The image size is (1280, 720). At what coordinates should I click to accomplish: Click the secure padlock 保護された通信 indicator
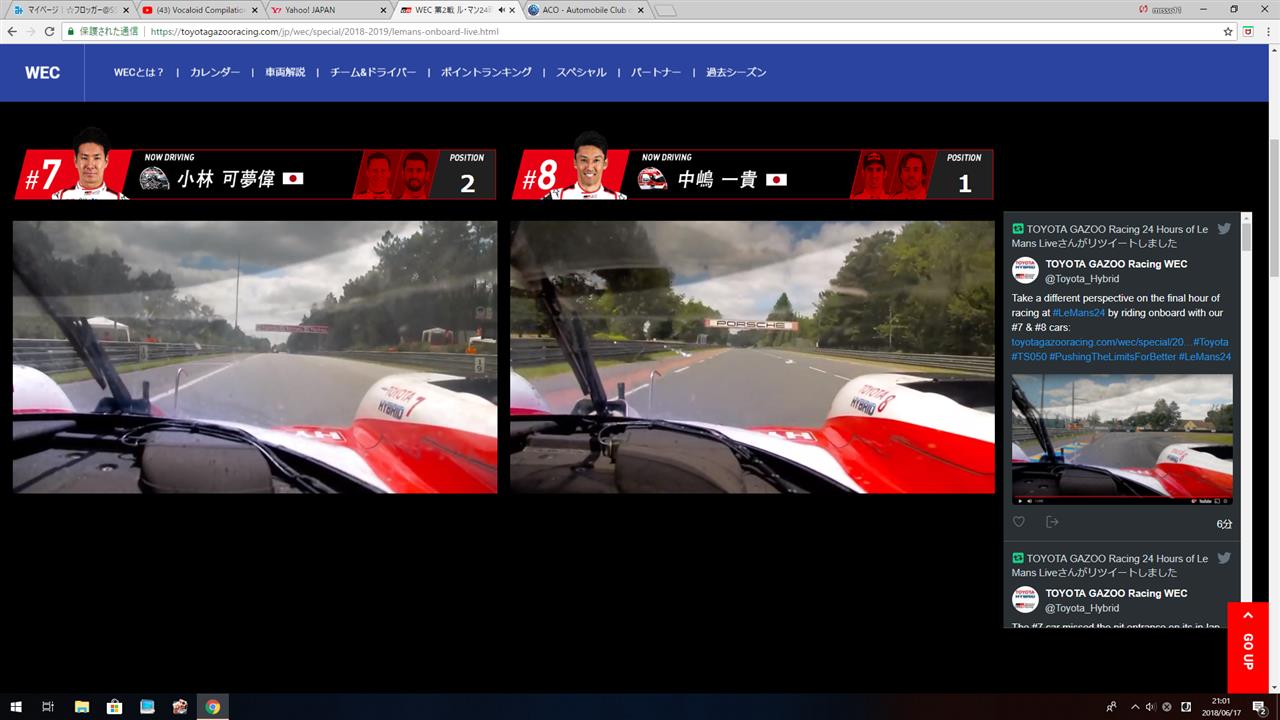point(103,31)
